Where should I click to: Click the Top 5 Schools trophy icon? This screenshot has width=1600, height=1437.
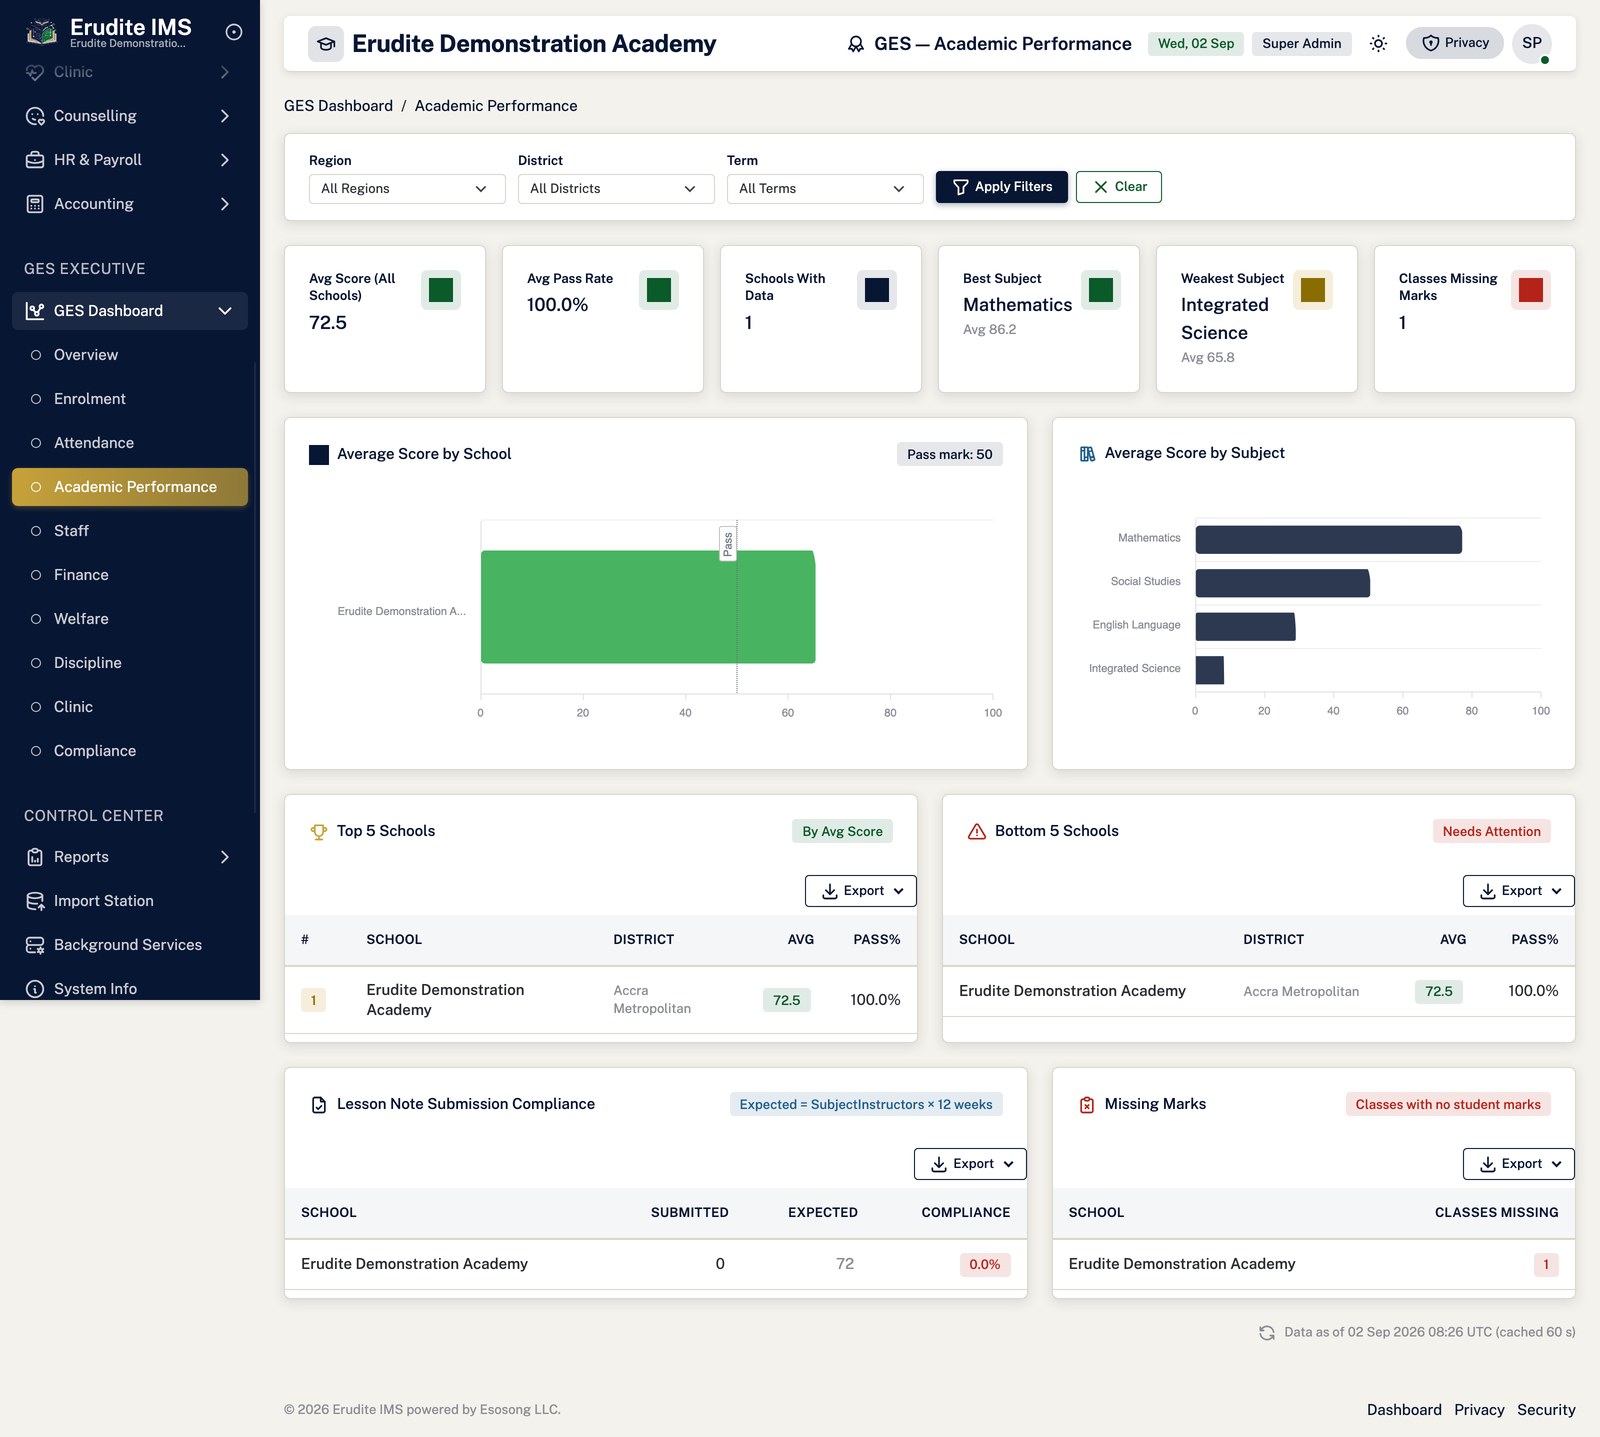(x=319, y=832)
